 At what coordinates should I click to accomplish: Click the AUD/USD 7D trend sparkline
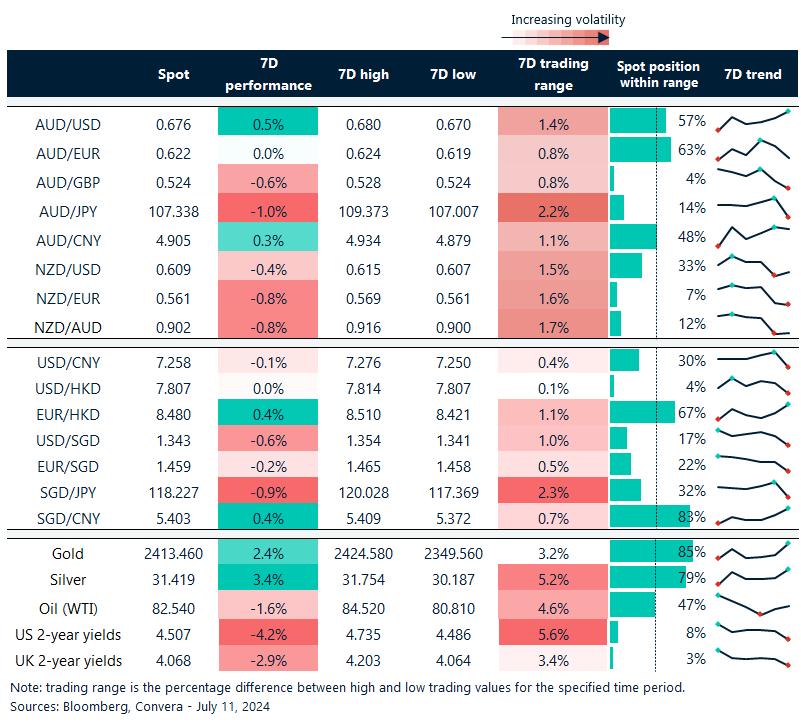click(753, 121)
